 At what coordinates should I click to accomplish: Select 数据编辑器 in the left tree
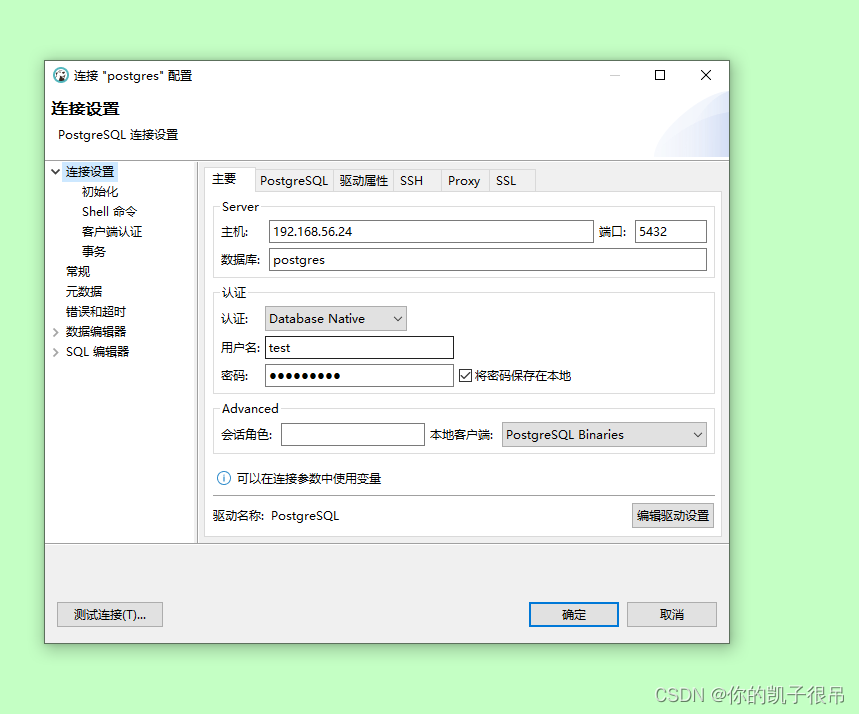pos(96,332)
